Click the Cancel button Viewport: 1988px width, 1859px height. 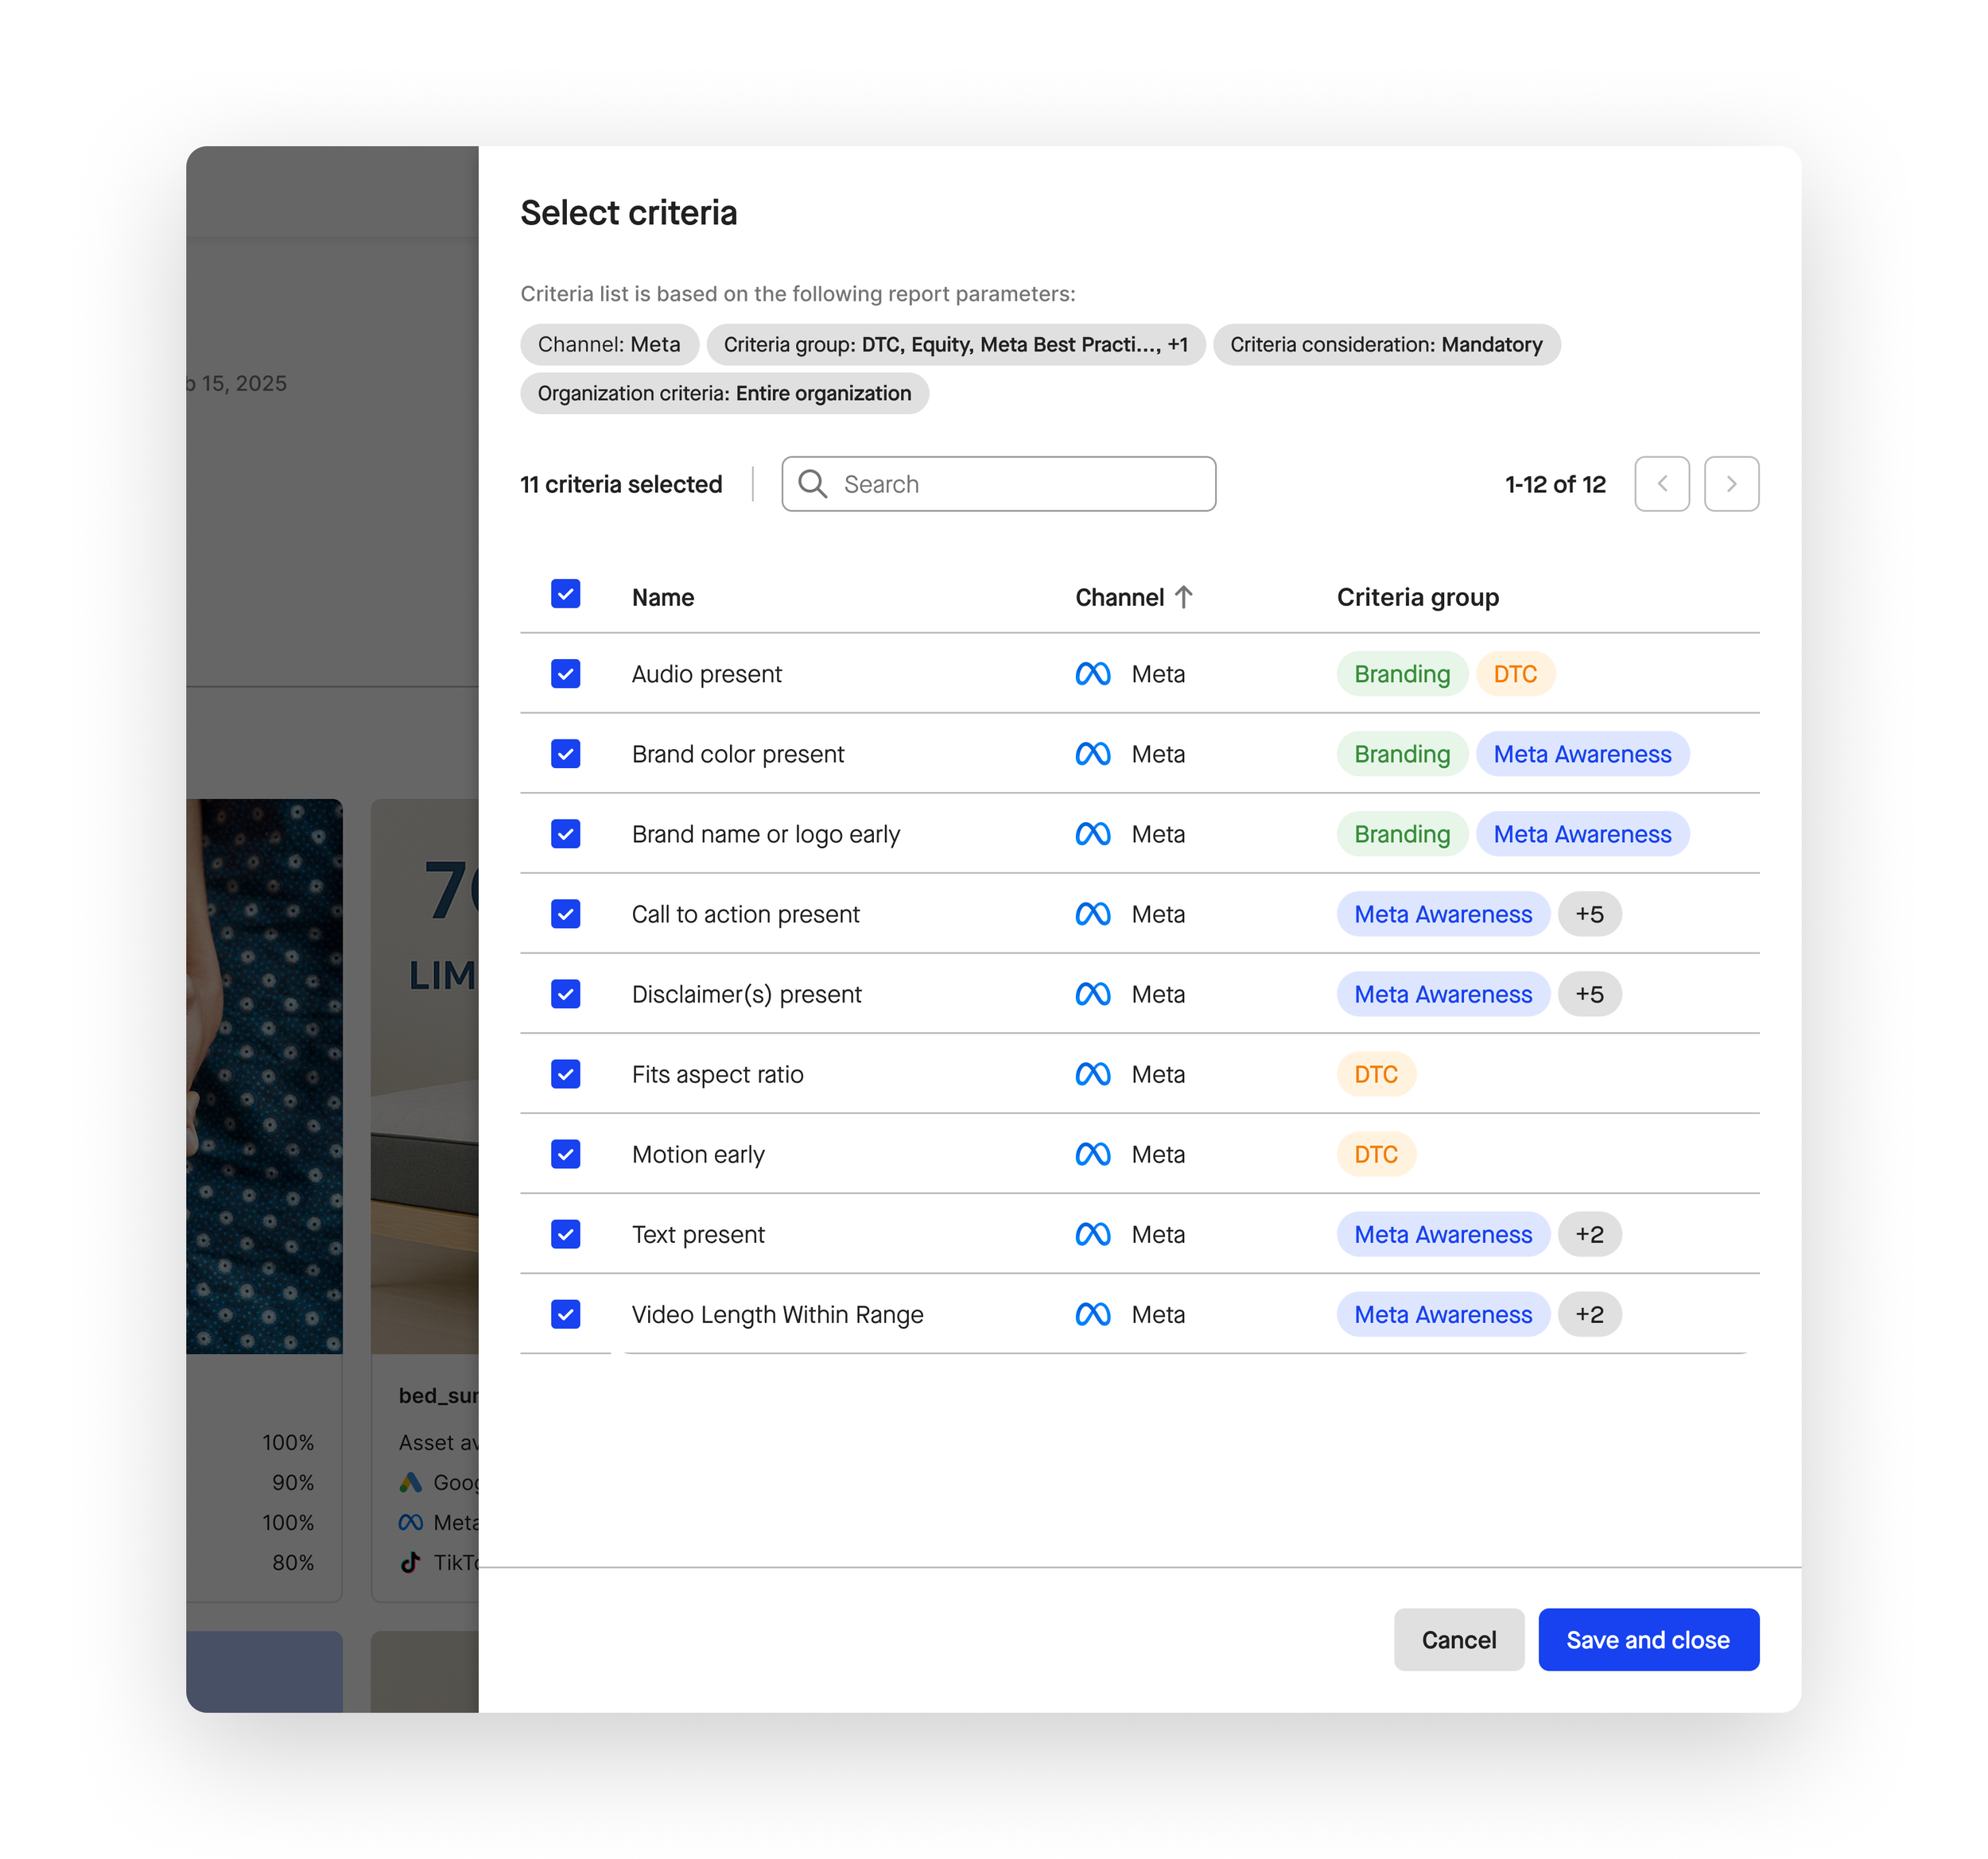click(x=1458, y=1640)
